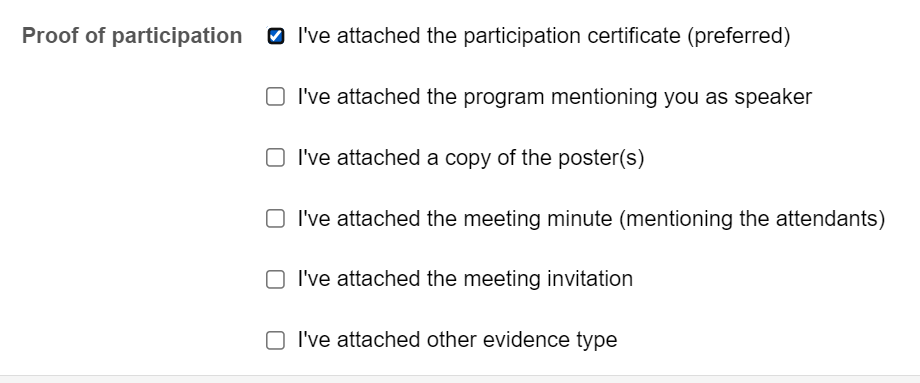Check the program mentioning speaker checkbox
920x383 pixels.
275,97
